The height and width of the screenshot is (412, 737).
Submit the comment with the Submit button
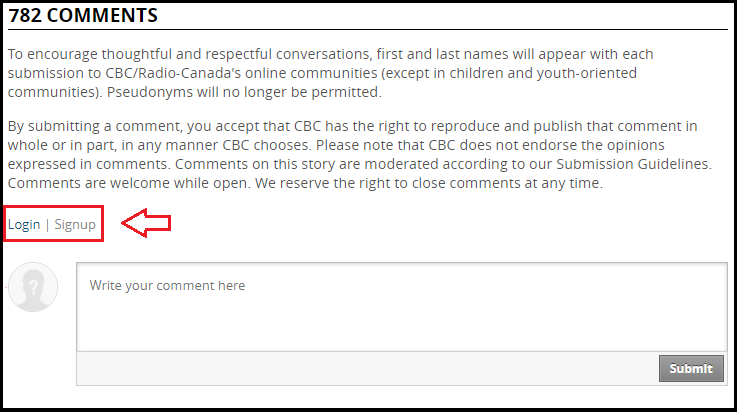pos(691,368)
